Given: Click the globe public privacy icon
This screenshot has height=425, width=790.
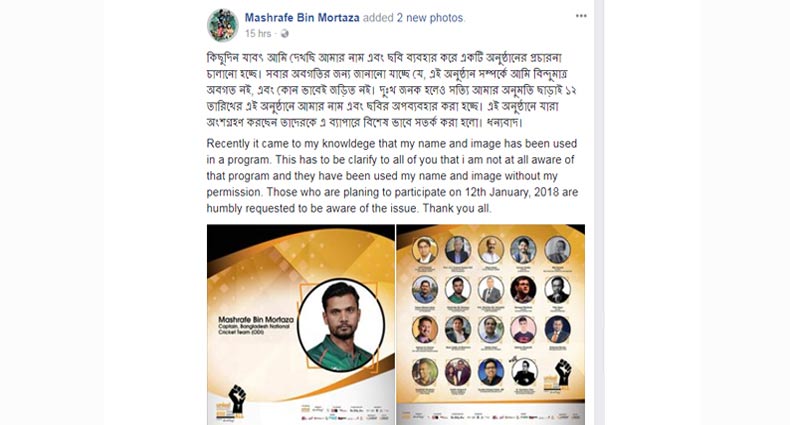Looking at the screenshot, I should coord(285,34).
